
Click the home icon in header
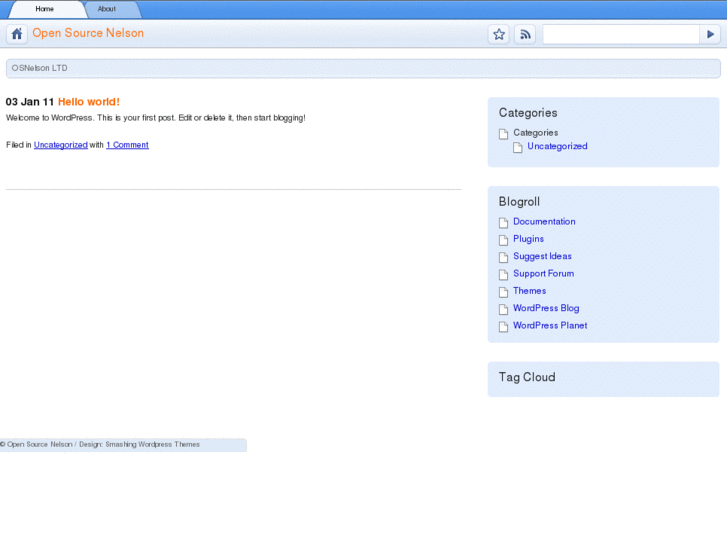[x=17, y=34]
